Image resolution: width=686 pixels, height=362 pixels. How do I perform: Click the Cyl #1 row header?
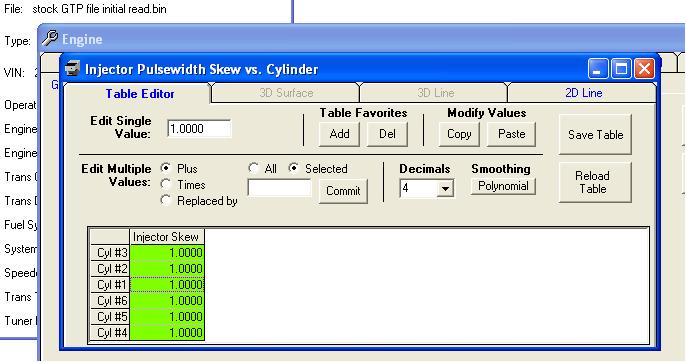pyautogui.click(x=110, y=285)
